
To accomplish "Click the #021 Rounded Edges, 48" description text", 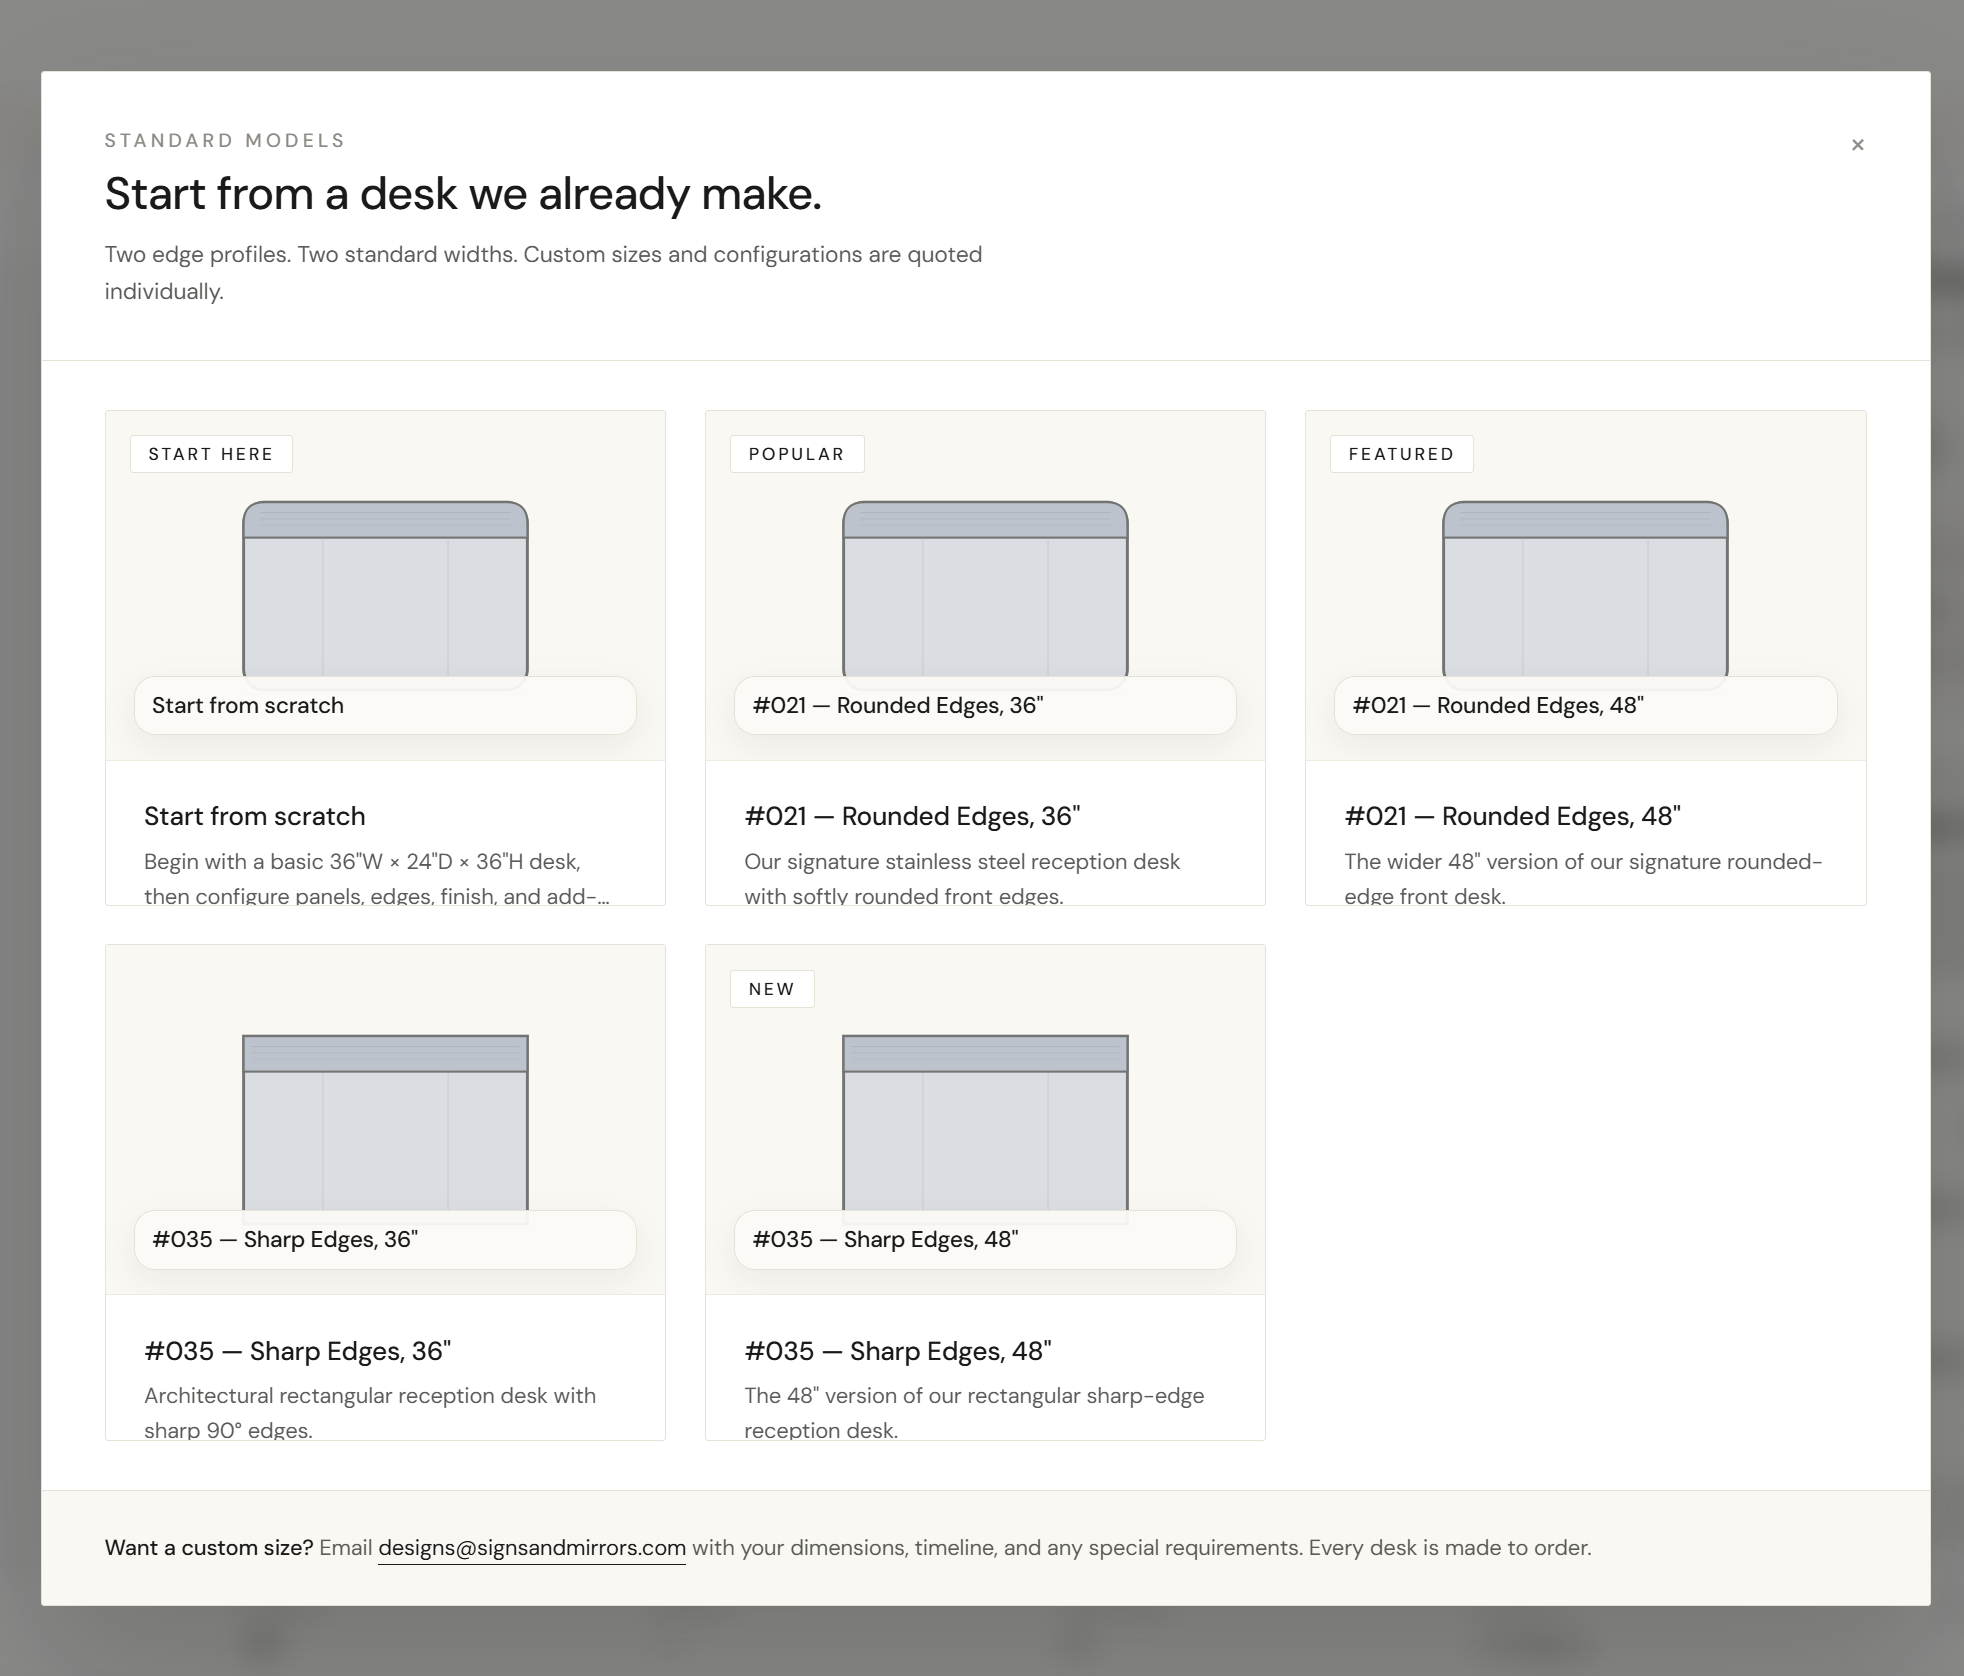I will 1583,877.
